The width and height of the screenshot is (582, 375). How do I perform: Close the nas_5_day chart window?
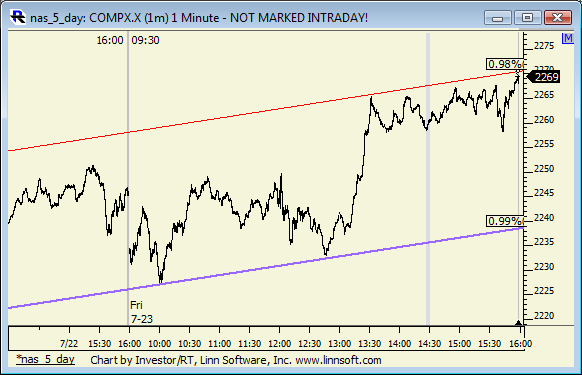tap(558, 17)
